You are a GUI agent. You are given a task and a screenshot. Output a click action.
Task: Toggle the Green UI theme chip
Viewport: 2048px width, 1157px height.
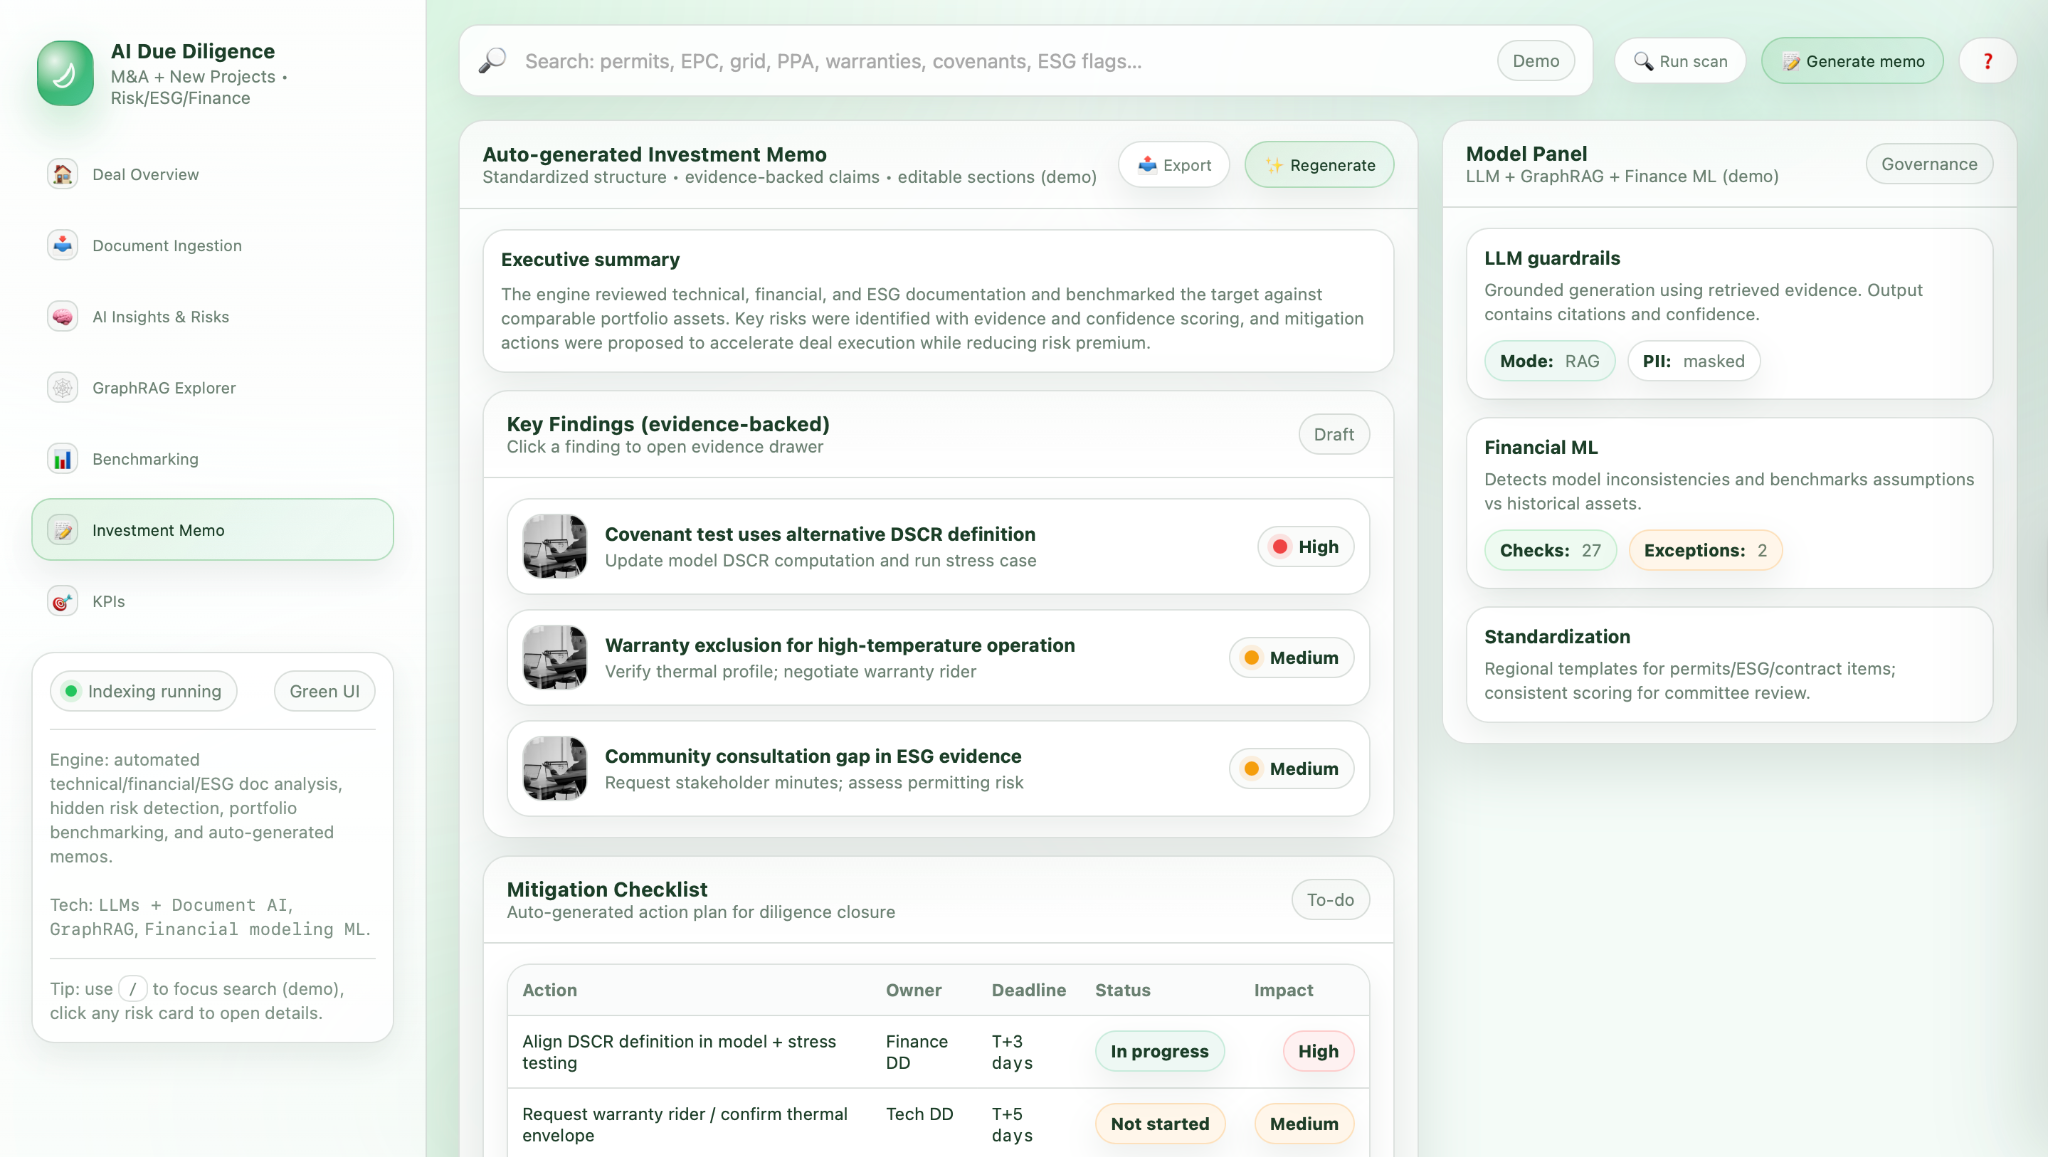coord(324,691)
